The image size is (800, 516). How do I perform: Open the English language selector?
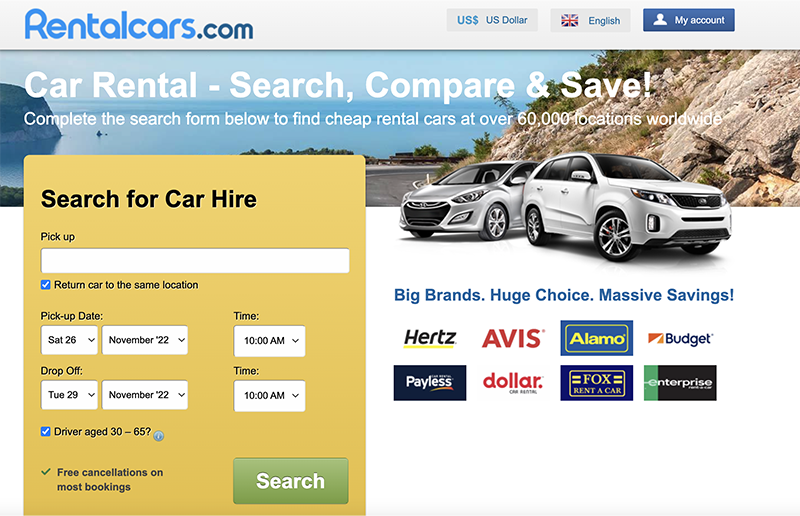coord(590,20)
